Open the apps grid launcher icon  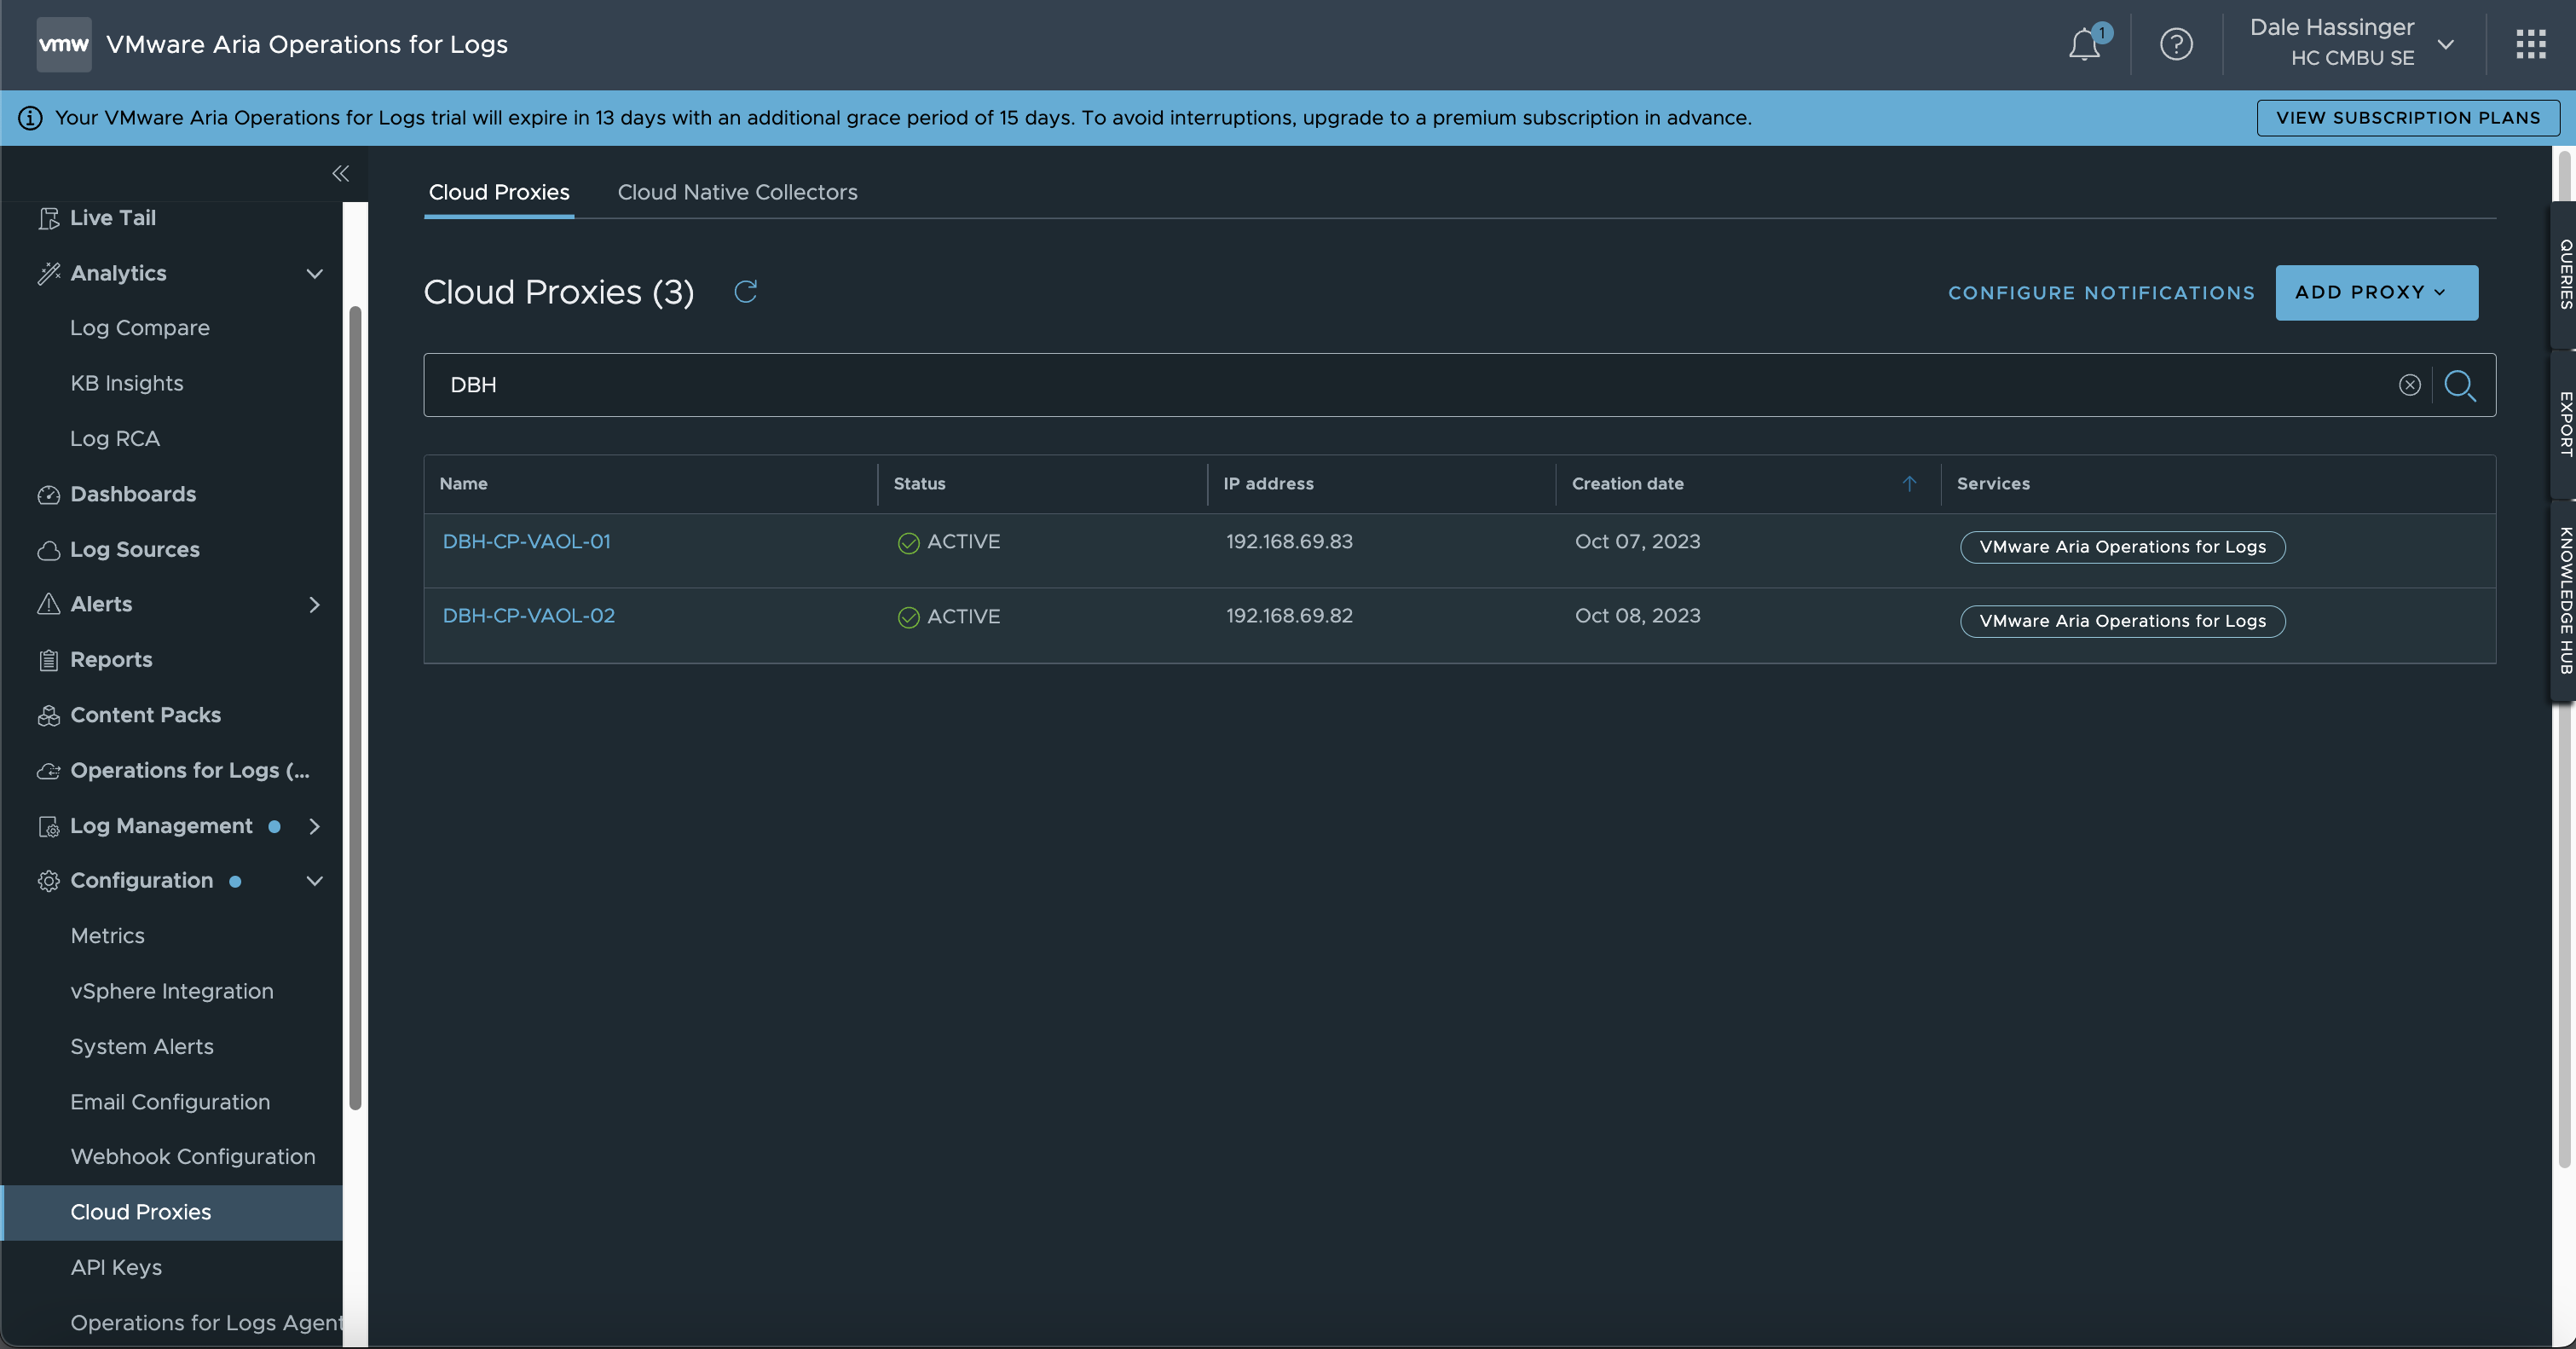coord(2530,45)
